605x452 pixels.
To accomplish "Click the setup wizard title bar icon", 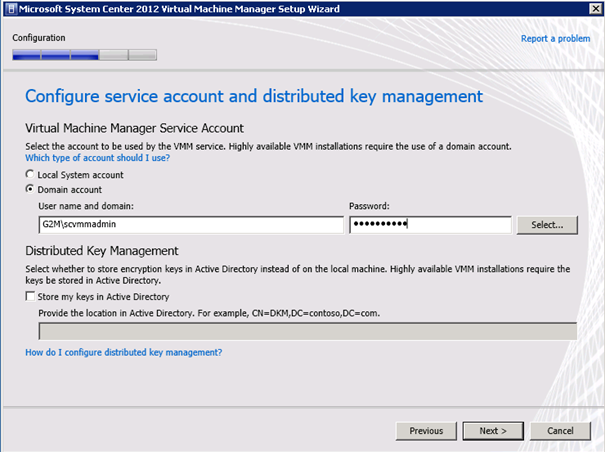I will pos(11,8).
